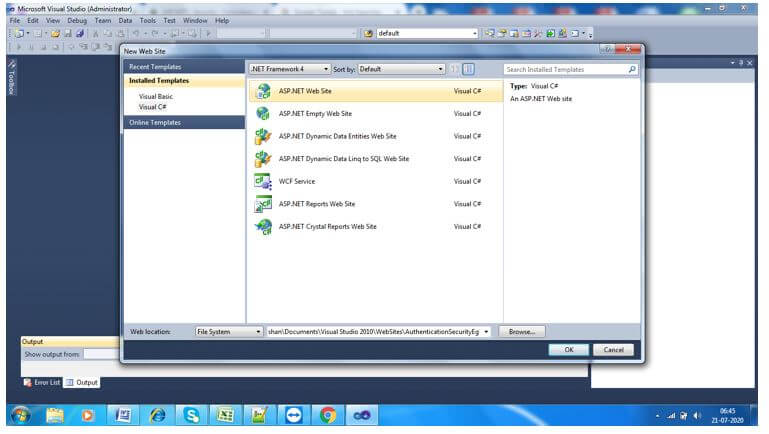Viewport: 769px width, 434px height.
Task: Open the green Start Page toolbar icon
Action: [550, 33]
